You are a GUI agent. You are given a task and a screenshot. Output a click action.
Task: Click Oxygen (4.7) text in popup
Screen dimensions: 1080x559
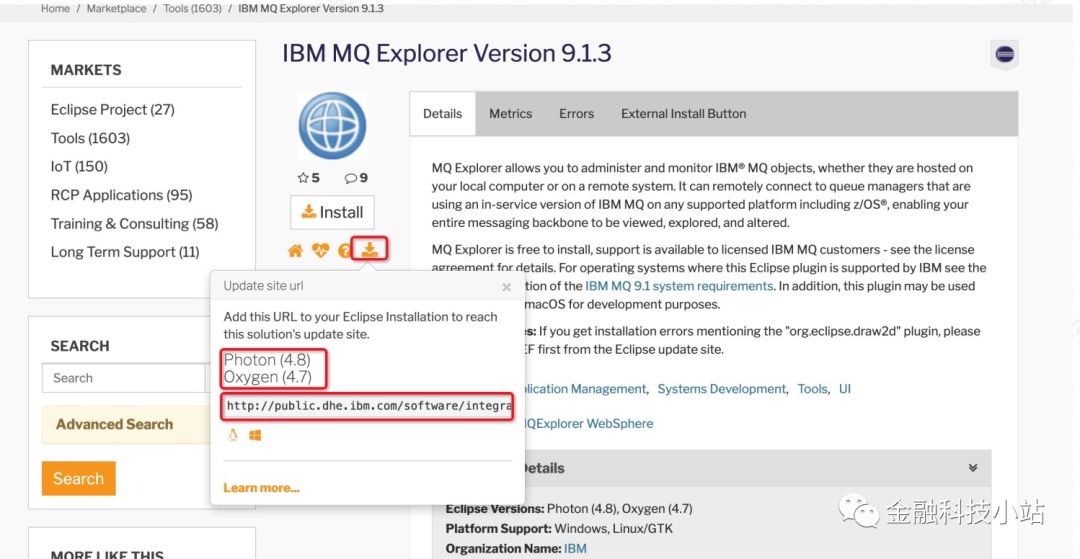coord(268,377)
